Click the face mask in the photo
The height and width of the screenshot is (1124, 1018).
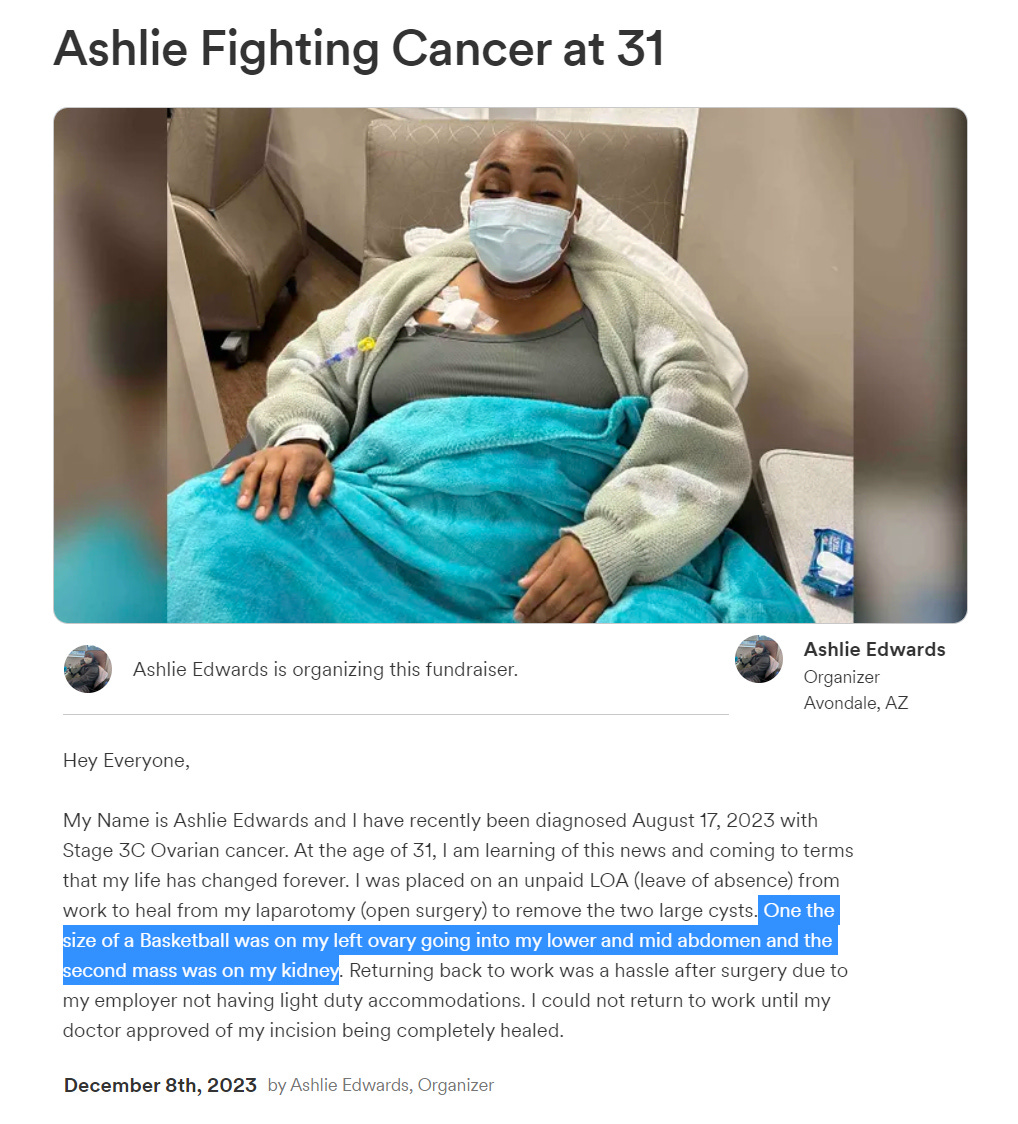(x=520, y=240)
